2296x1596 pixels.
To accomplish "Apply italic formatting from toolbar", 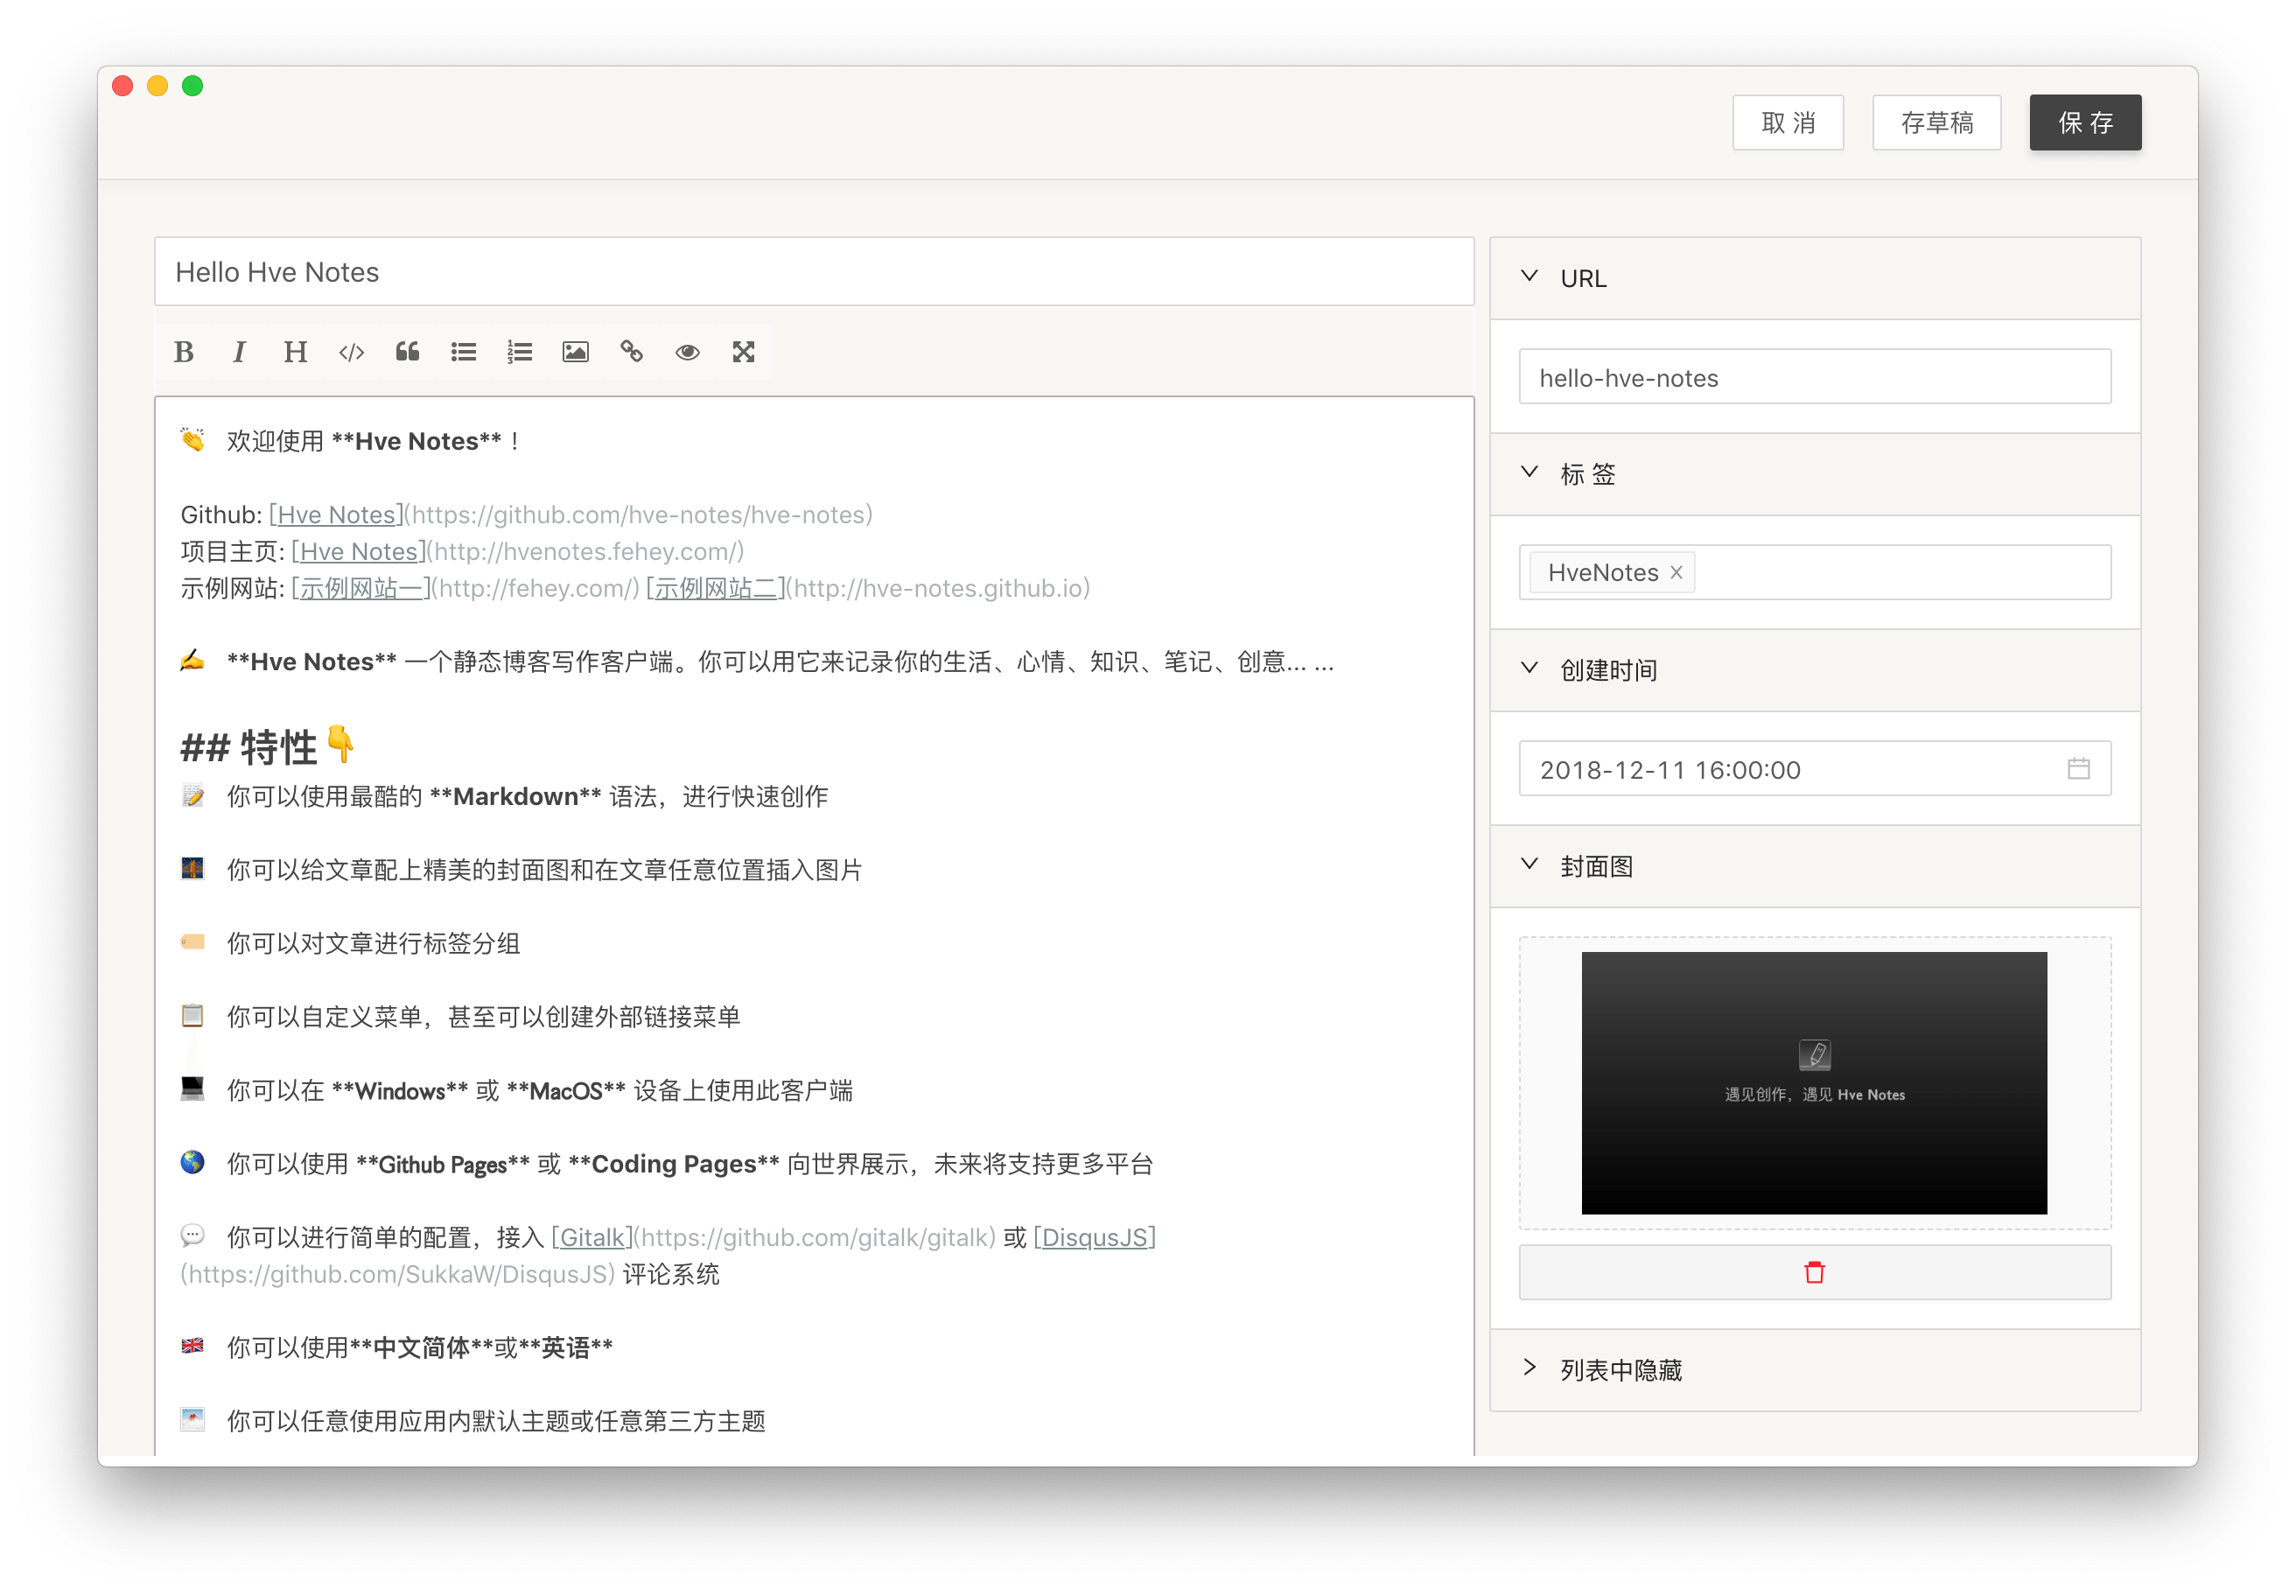I will [239, 352].
